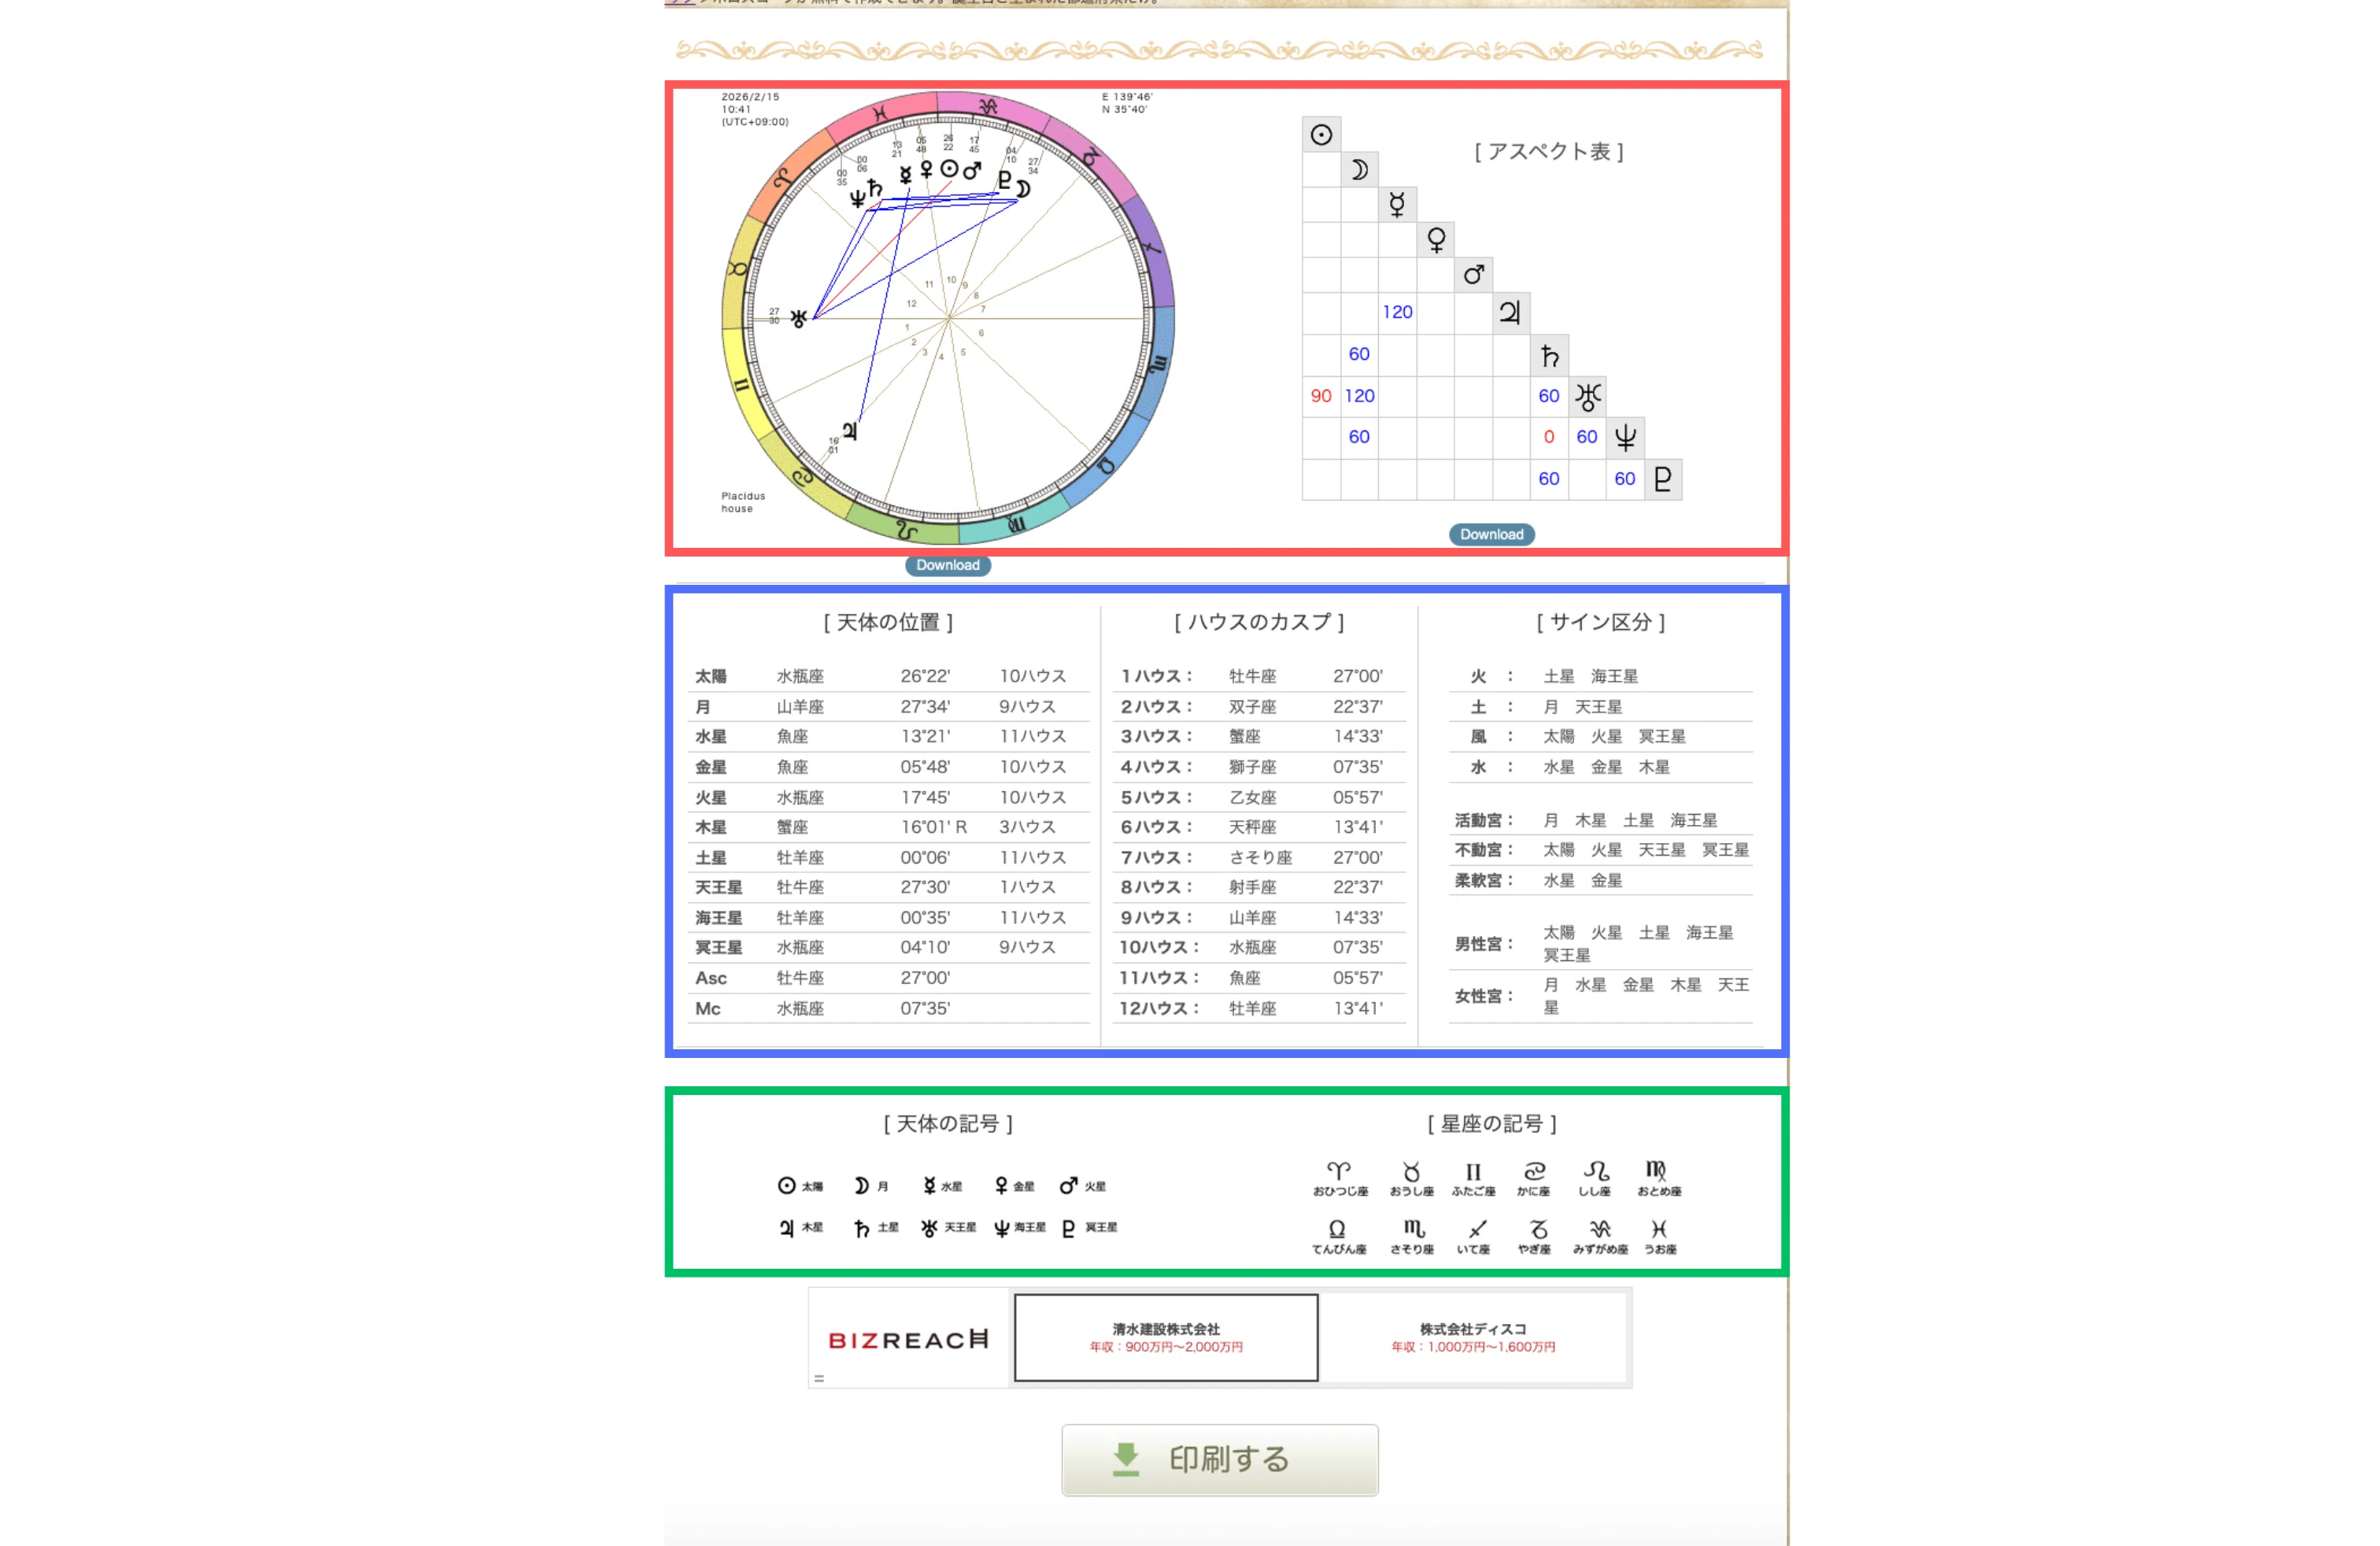Select the Saturn glyph in the aspect table
Viewport: 2380px width, 1546px height.
pyautogui.click(x=1549, y=355)
